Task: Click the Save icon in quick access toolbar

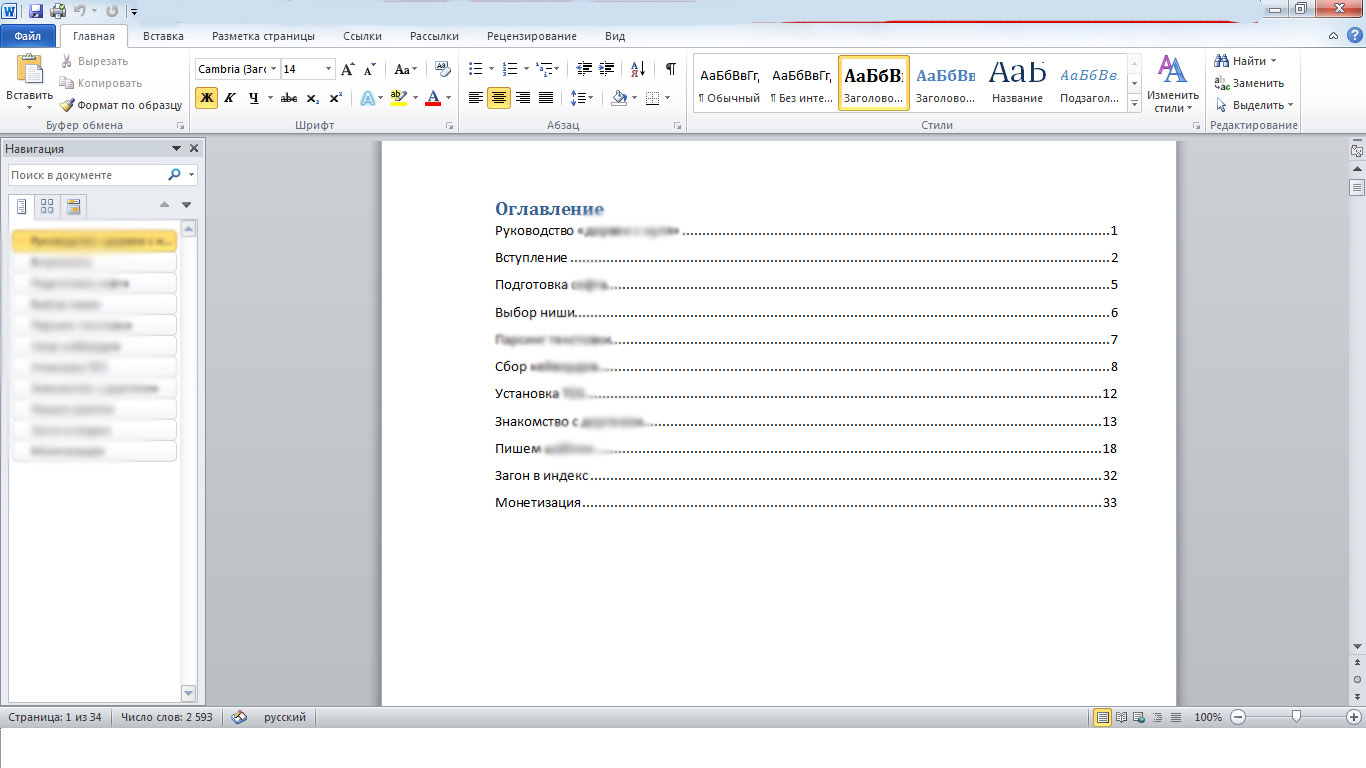Action: [x=36, y=11]
